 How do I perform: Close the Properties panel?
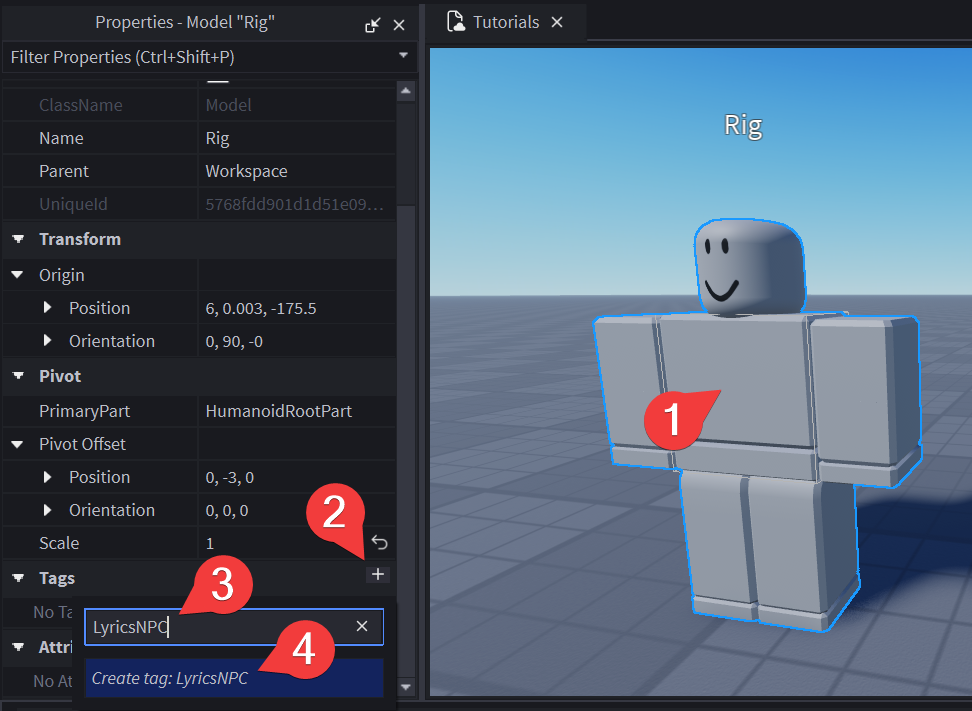coord(399,25)
